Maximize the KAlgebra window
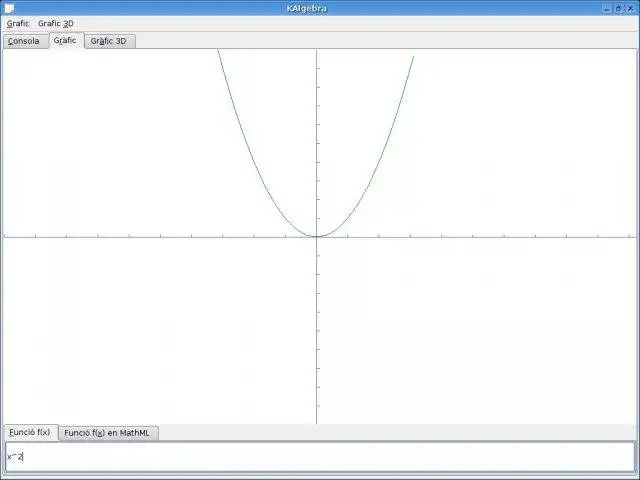 pyautogui.click(x=618, y=8)
